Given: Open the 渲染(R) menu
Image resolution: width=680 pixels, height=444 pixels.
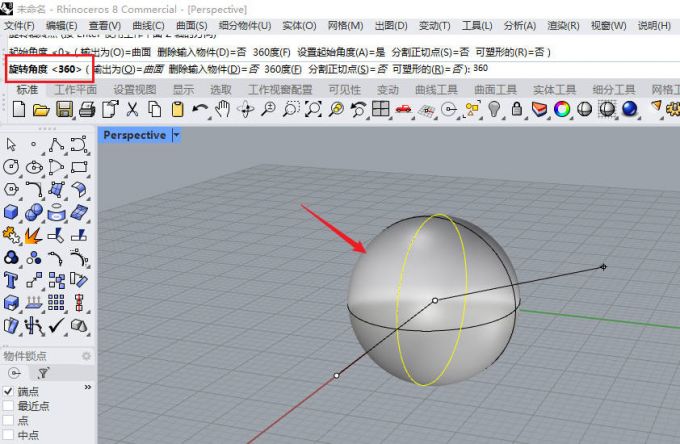Looking at the screenshot, I should click(x=563, y=26).
